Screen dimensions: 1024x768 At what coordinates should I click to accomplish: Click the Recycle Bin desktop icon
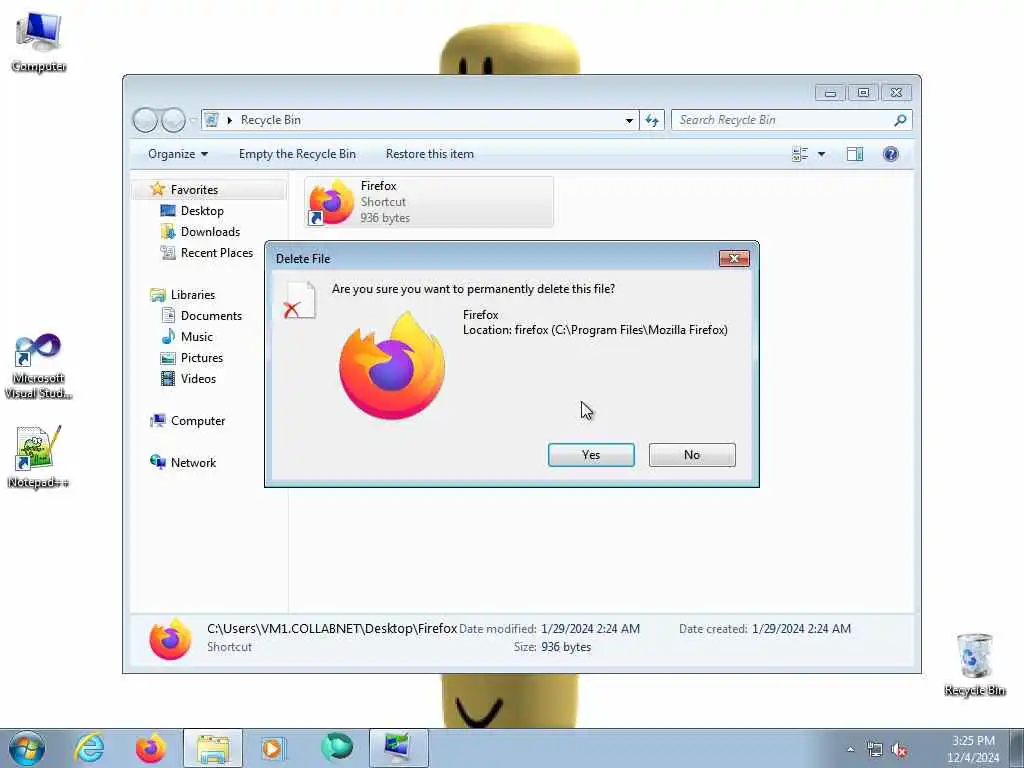pos(975,665)
